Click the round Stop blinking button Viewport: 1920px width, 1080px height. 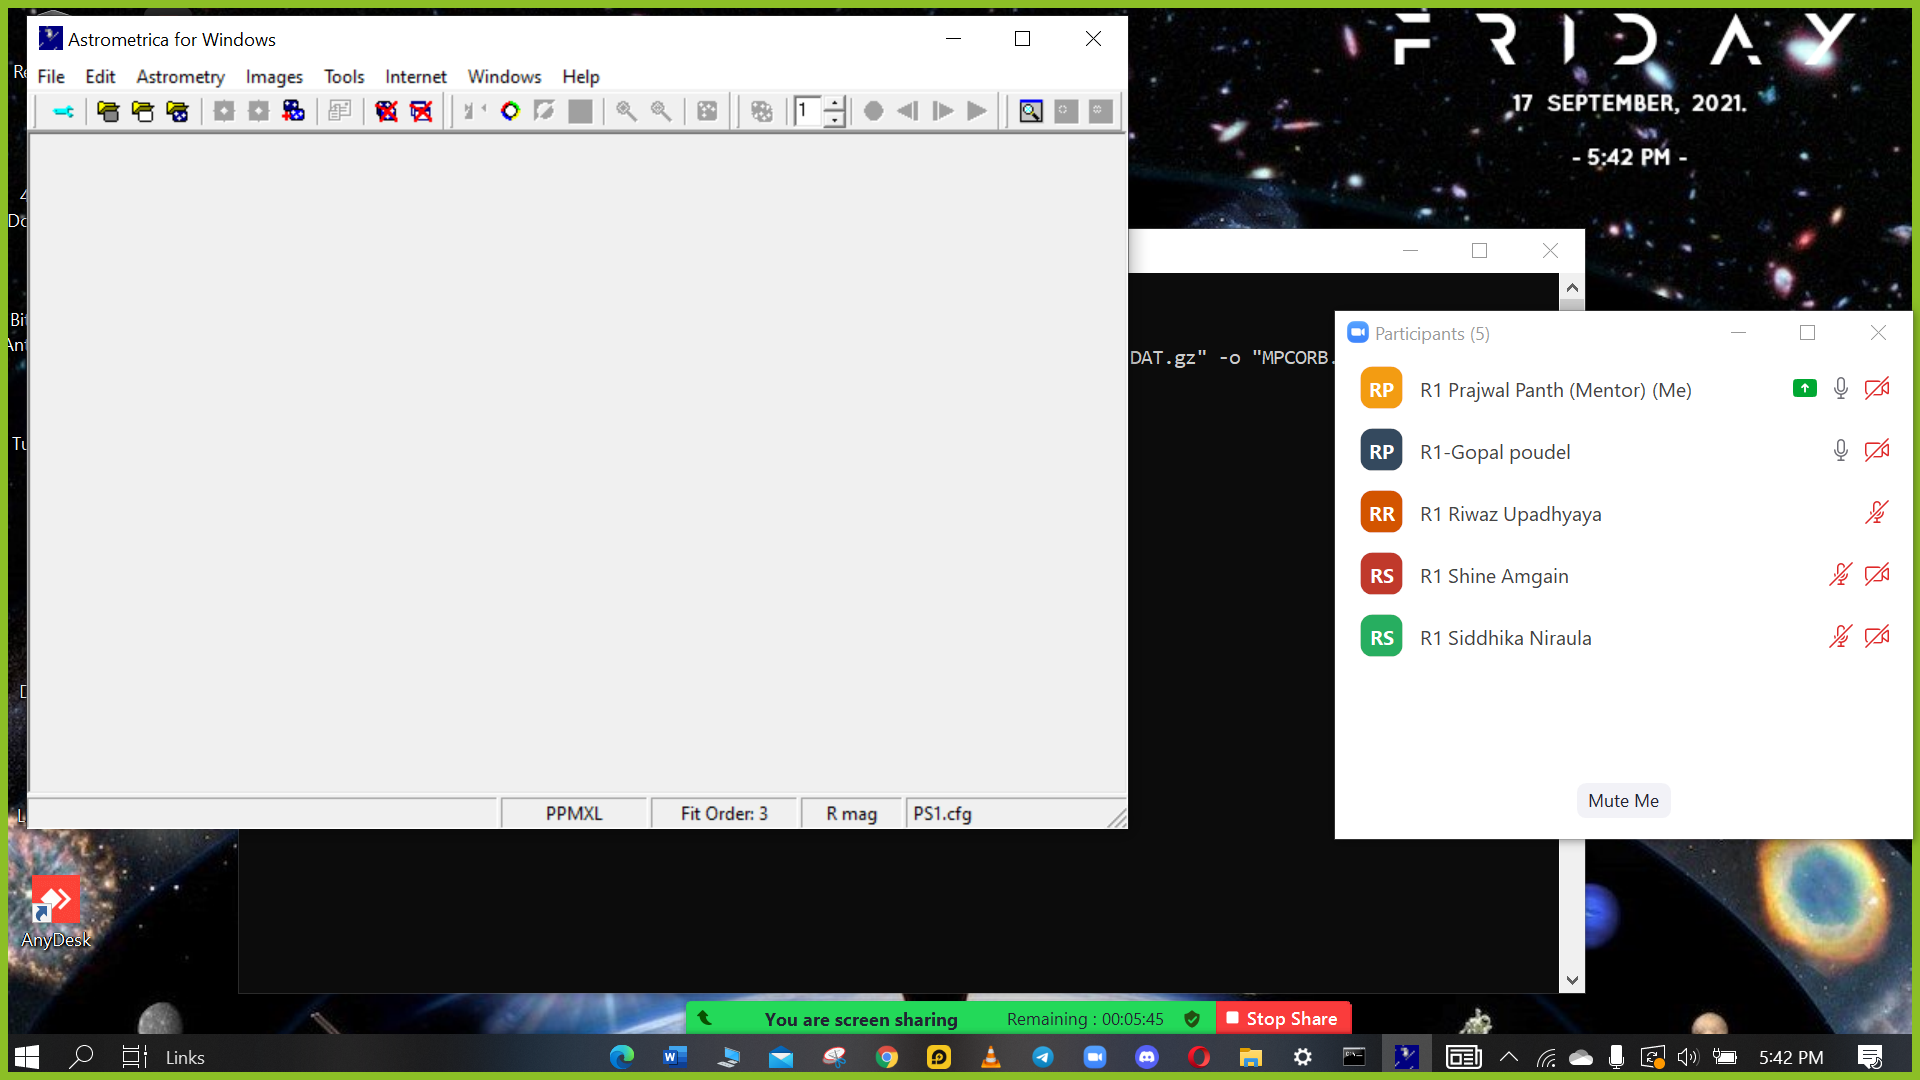click(873, 111)
